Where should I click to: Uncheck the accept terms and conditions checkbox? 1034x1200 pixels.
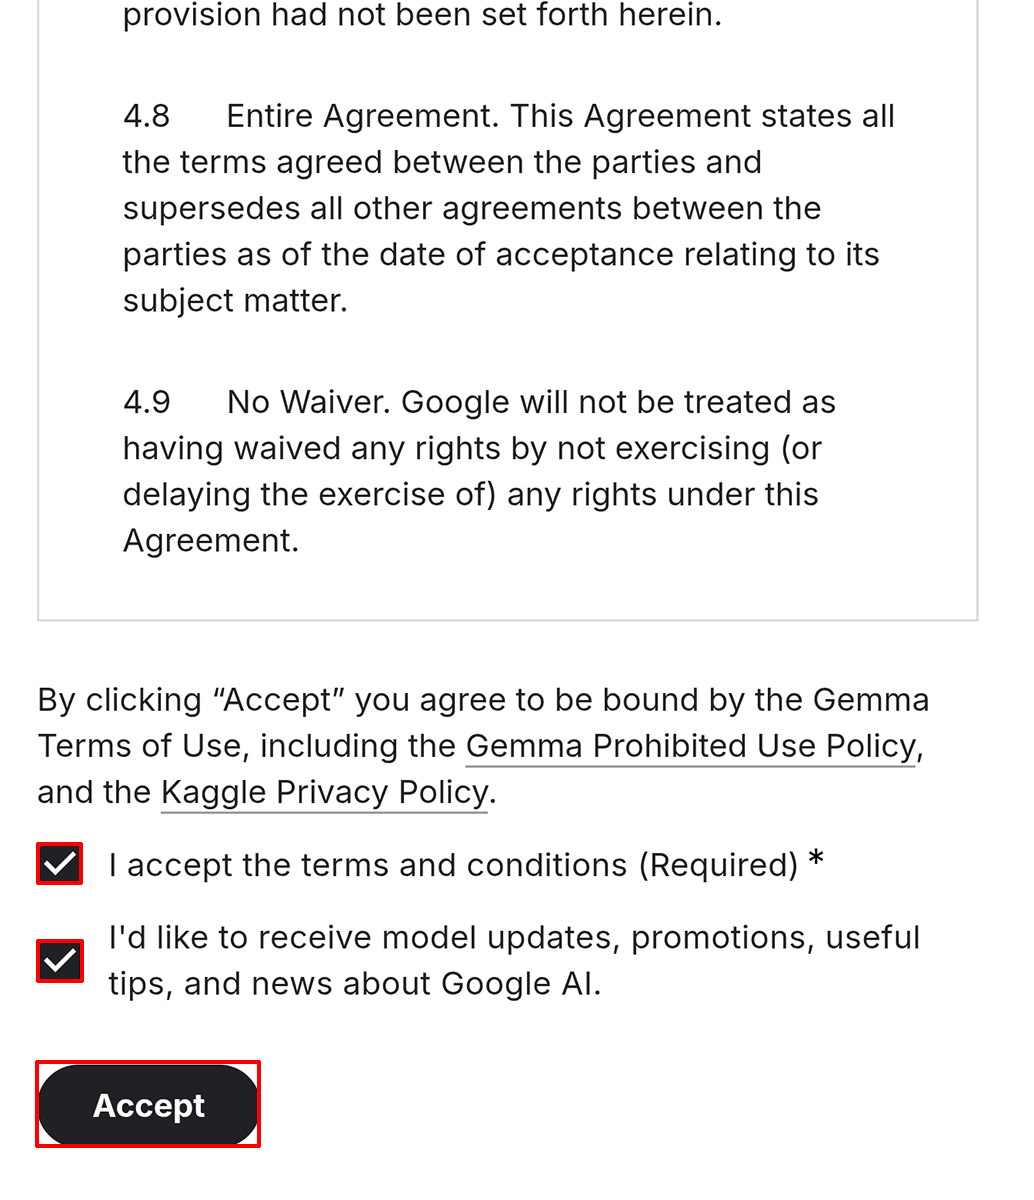pyautogui.click(x=60, y=864)
